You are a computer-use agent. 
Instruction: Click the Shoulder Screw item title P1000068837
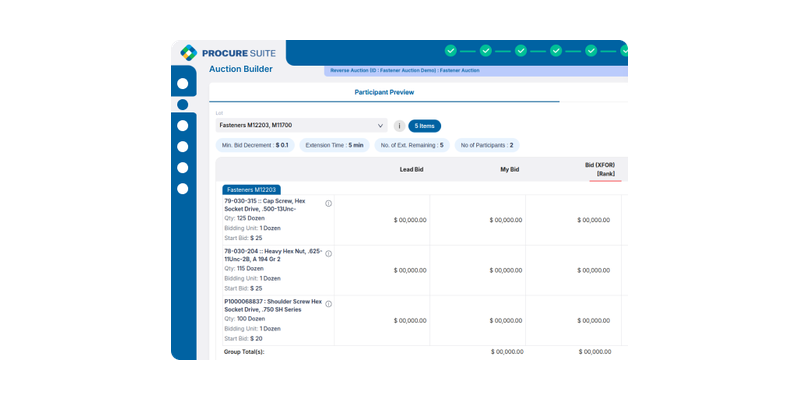[x=273, y=306]
